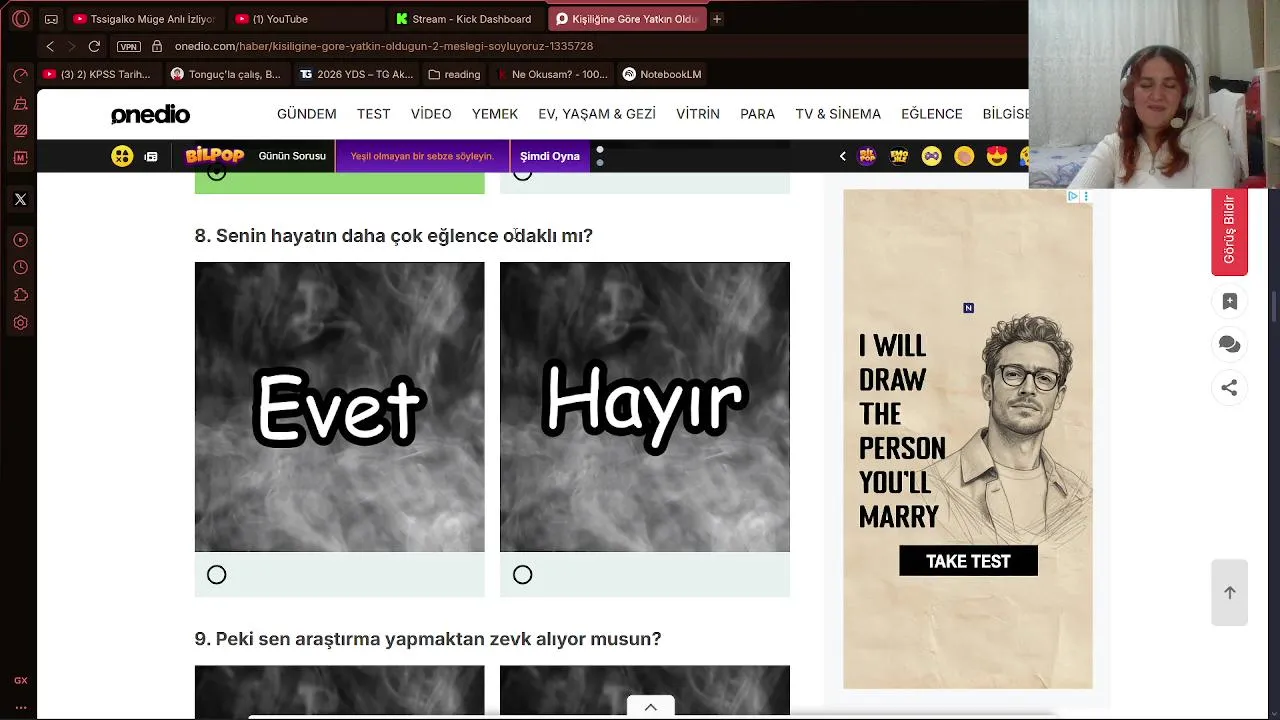The height and width of the screenshot is (720, 1280).
Task: Choose the Evet image card
Action: pos(340,407)
